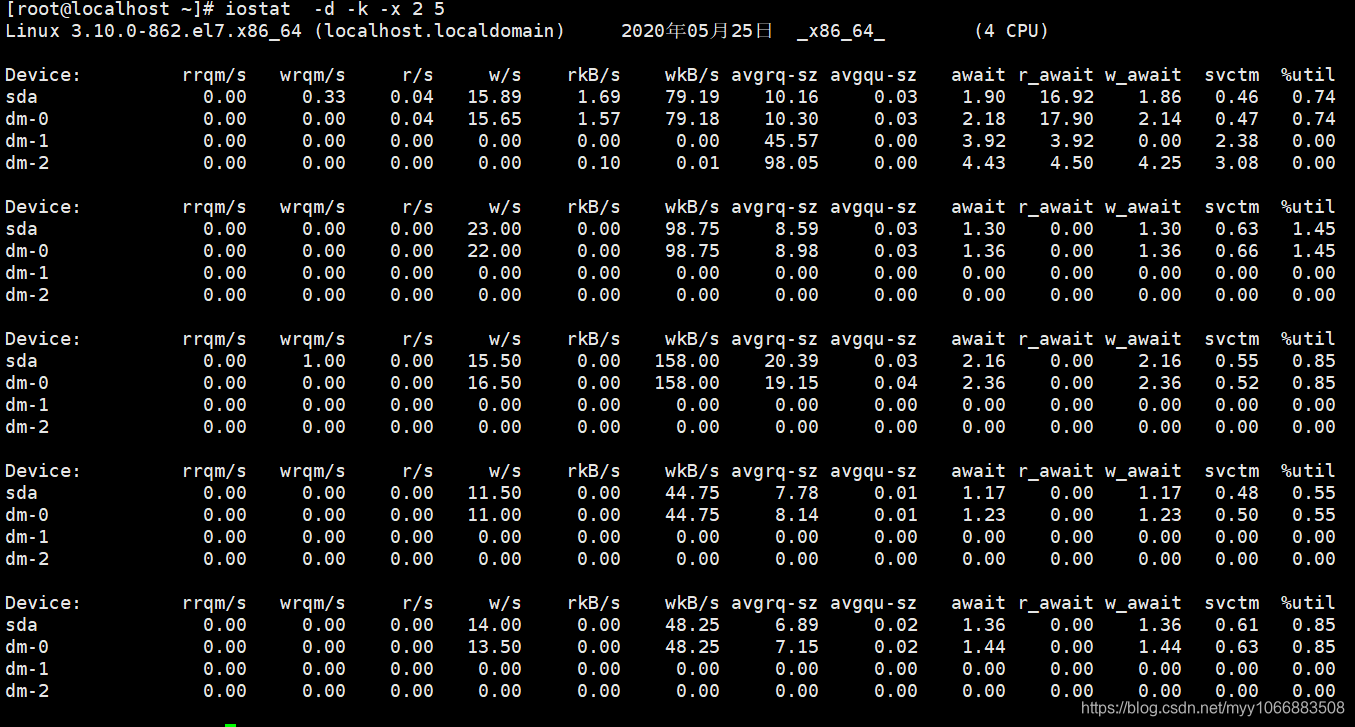Click the svctm value 0.52
1355x727 pixels.
click(1237, 383)
